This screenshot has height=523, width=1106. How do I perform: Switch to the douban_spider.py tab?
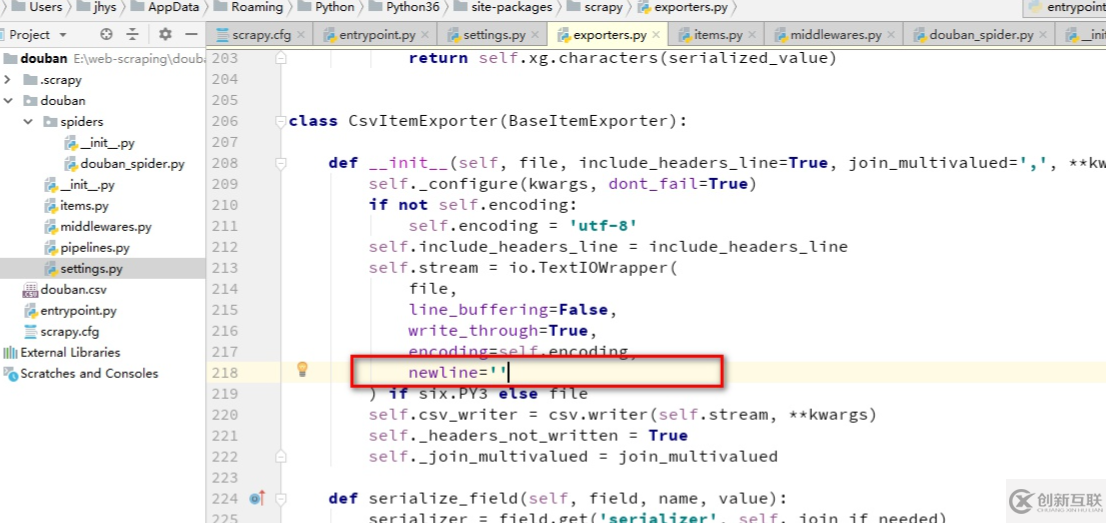tap(979, 35)
